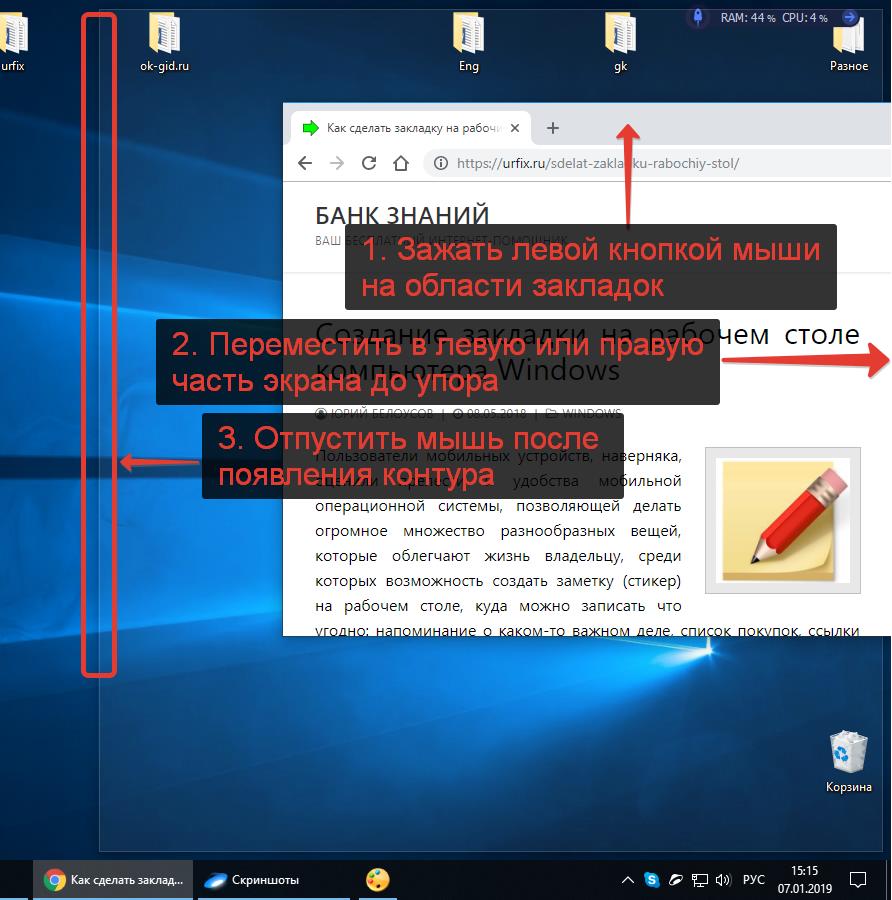Open the volume control in tray

coord(723,880)
